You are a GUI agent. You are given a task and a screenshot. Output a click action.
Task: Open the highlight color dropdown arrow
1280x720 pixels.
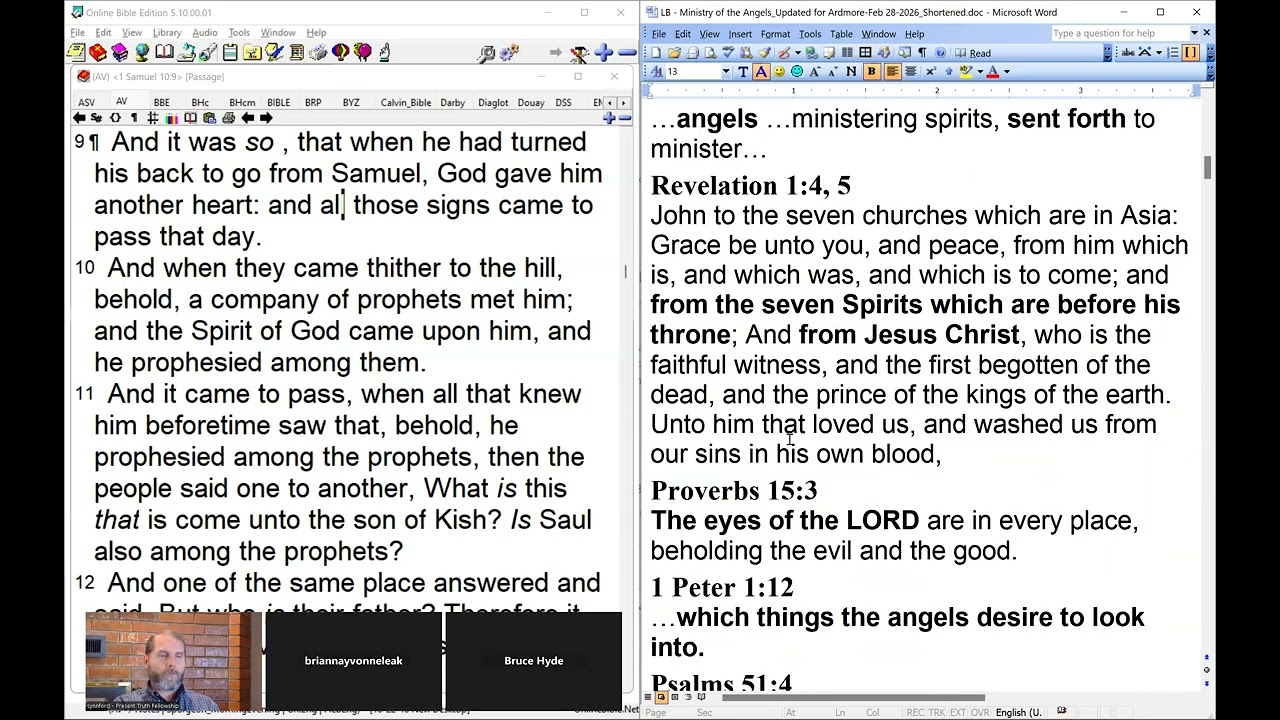(980, 71)
